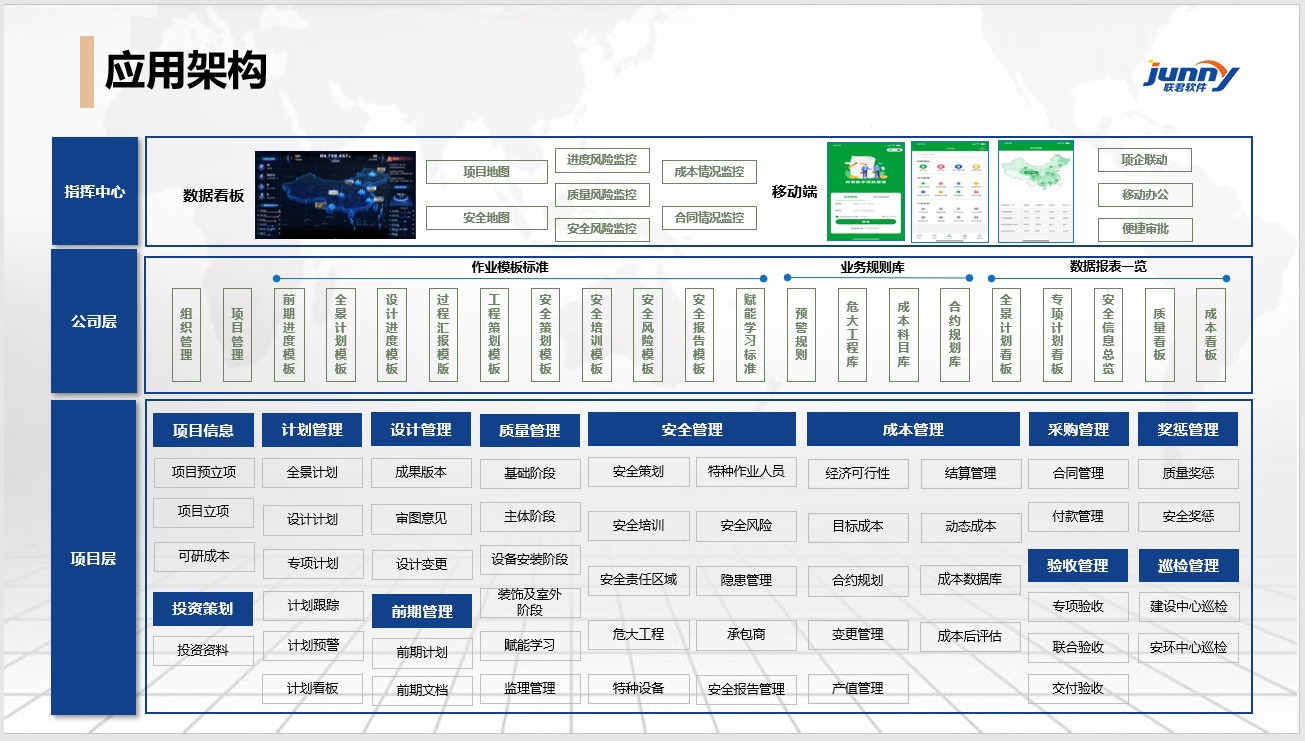Click the 成本管理 module header
This screenshot has height=741, width=1305.
click(912, 430)
